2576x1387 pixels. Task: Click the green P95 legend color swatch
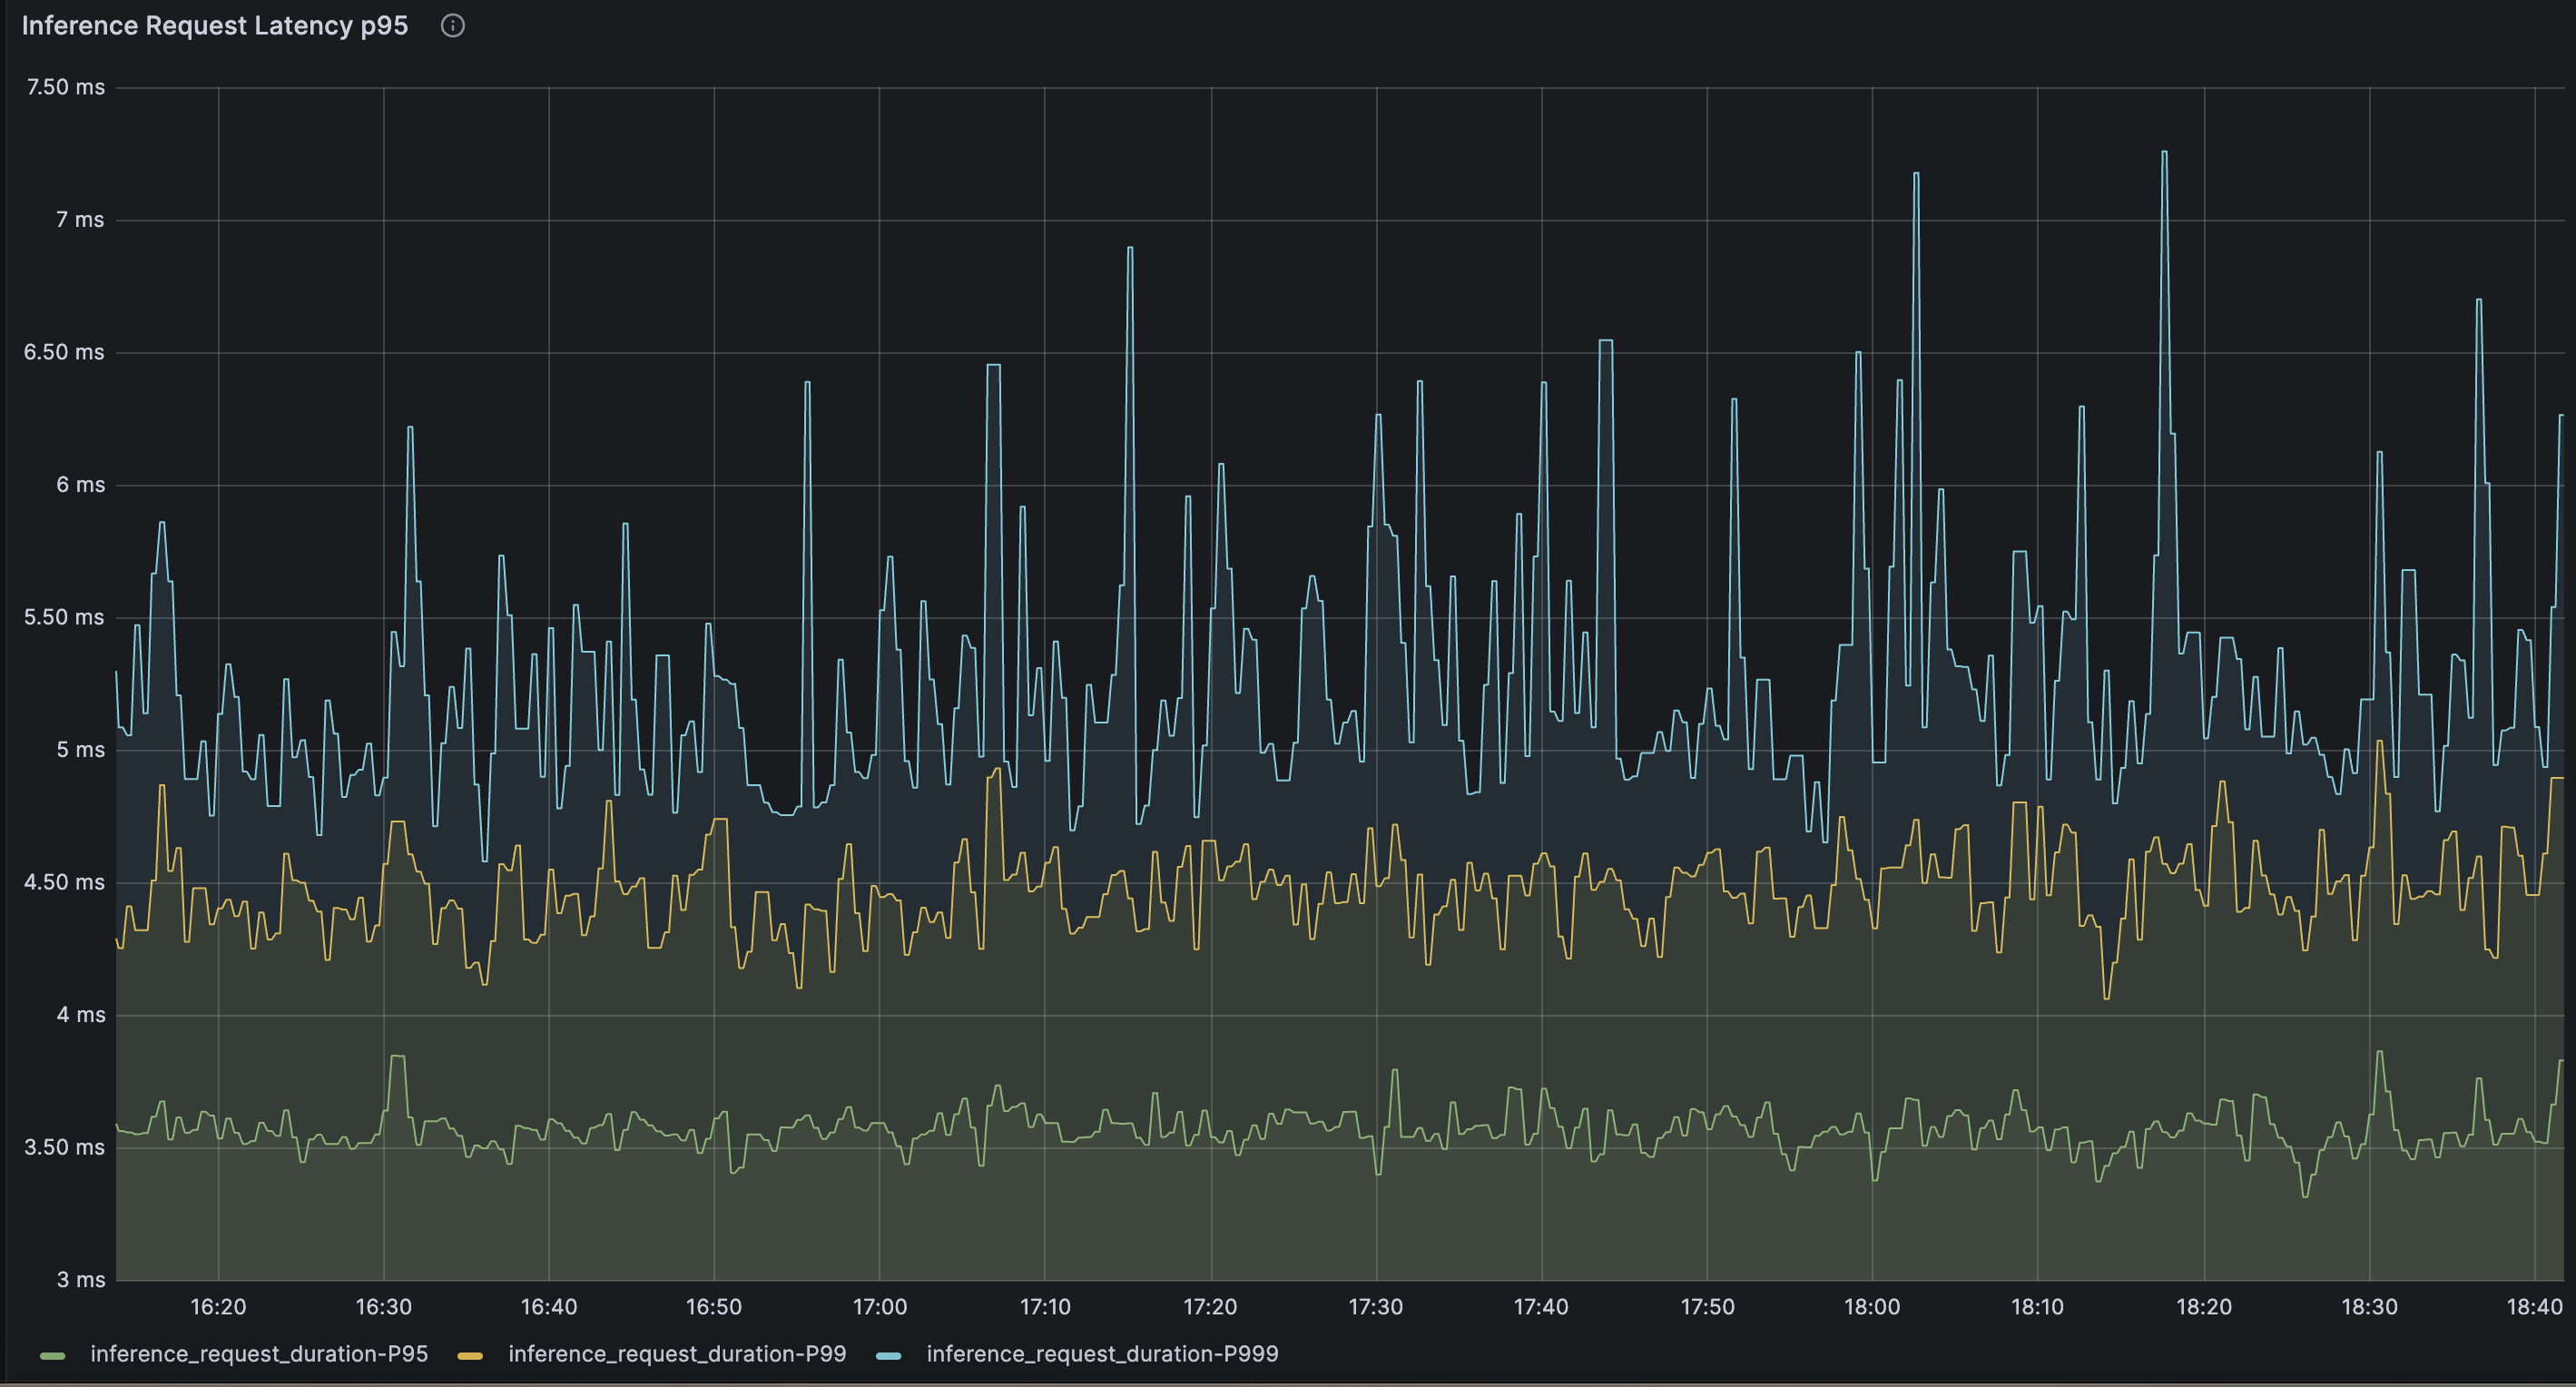(x=53, y=1355)
